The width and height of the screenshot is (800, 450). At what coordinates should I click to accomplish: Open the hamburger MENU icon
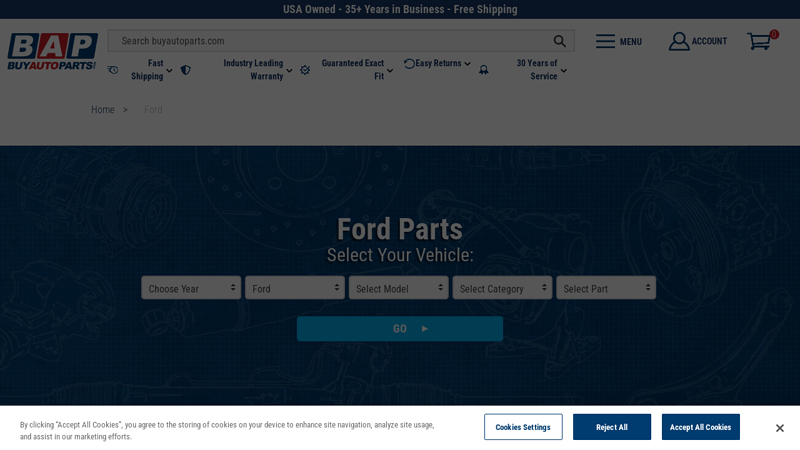[x=605, y=41]
